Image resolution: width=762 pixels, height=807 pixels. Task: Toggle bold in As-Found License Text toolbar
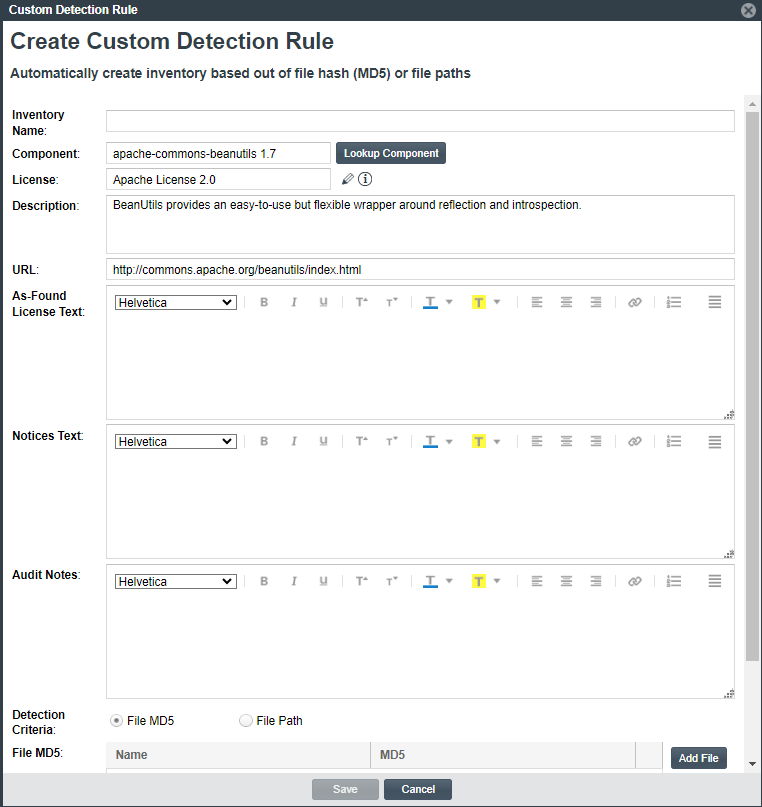[x=264, y=302]
